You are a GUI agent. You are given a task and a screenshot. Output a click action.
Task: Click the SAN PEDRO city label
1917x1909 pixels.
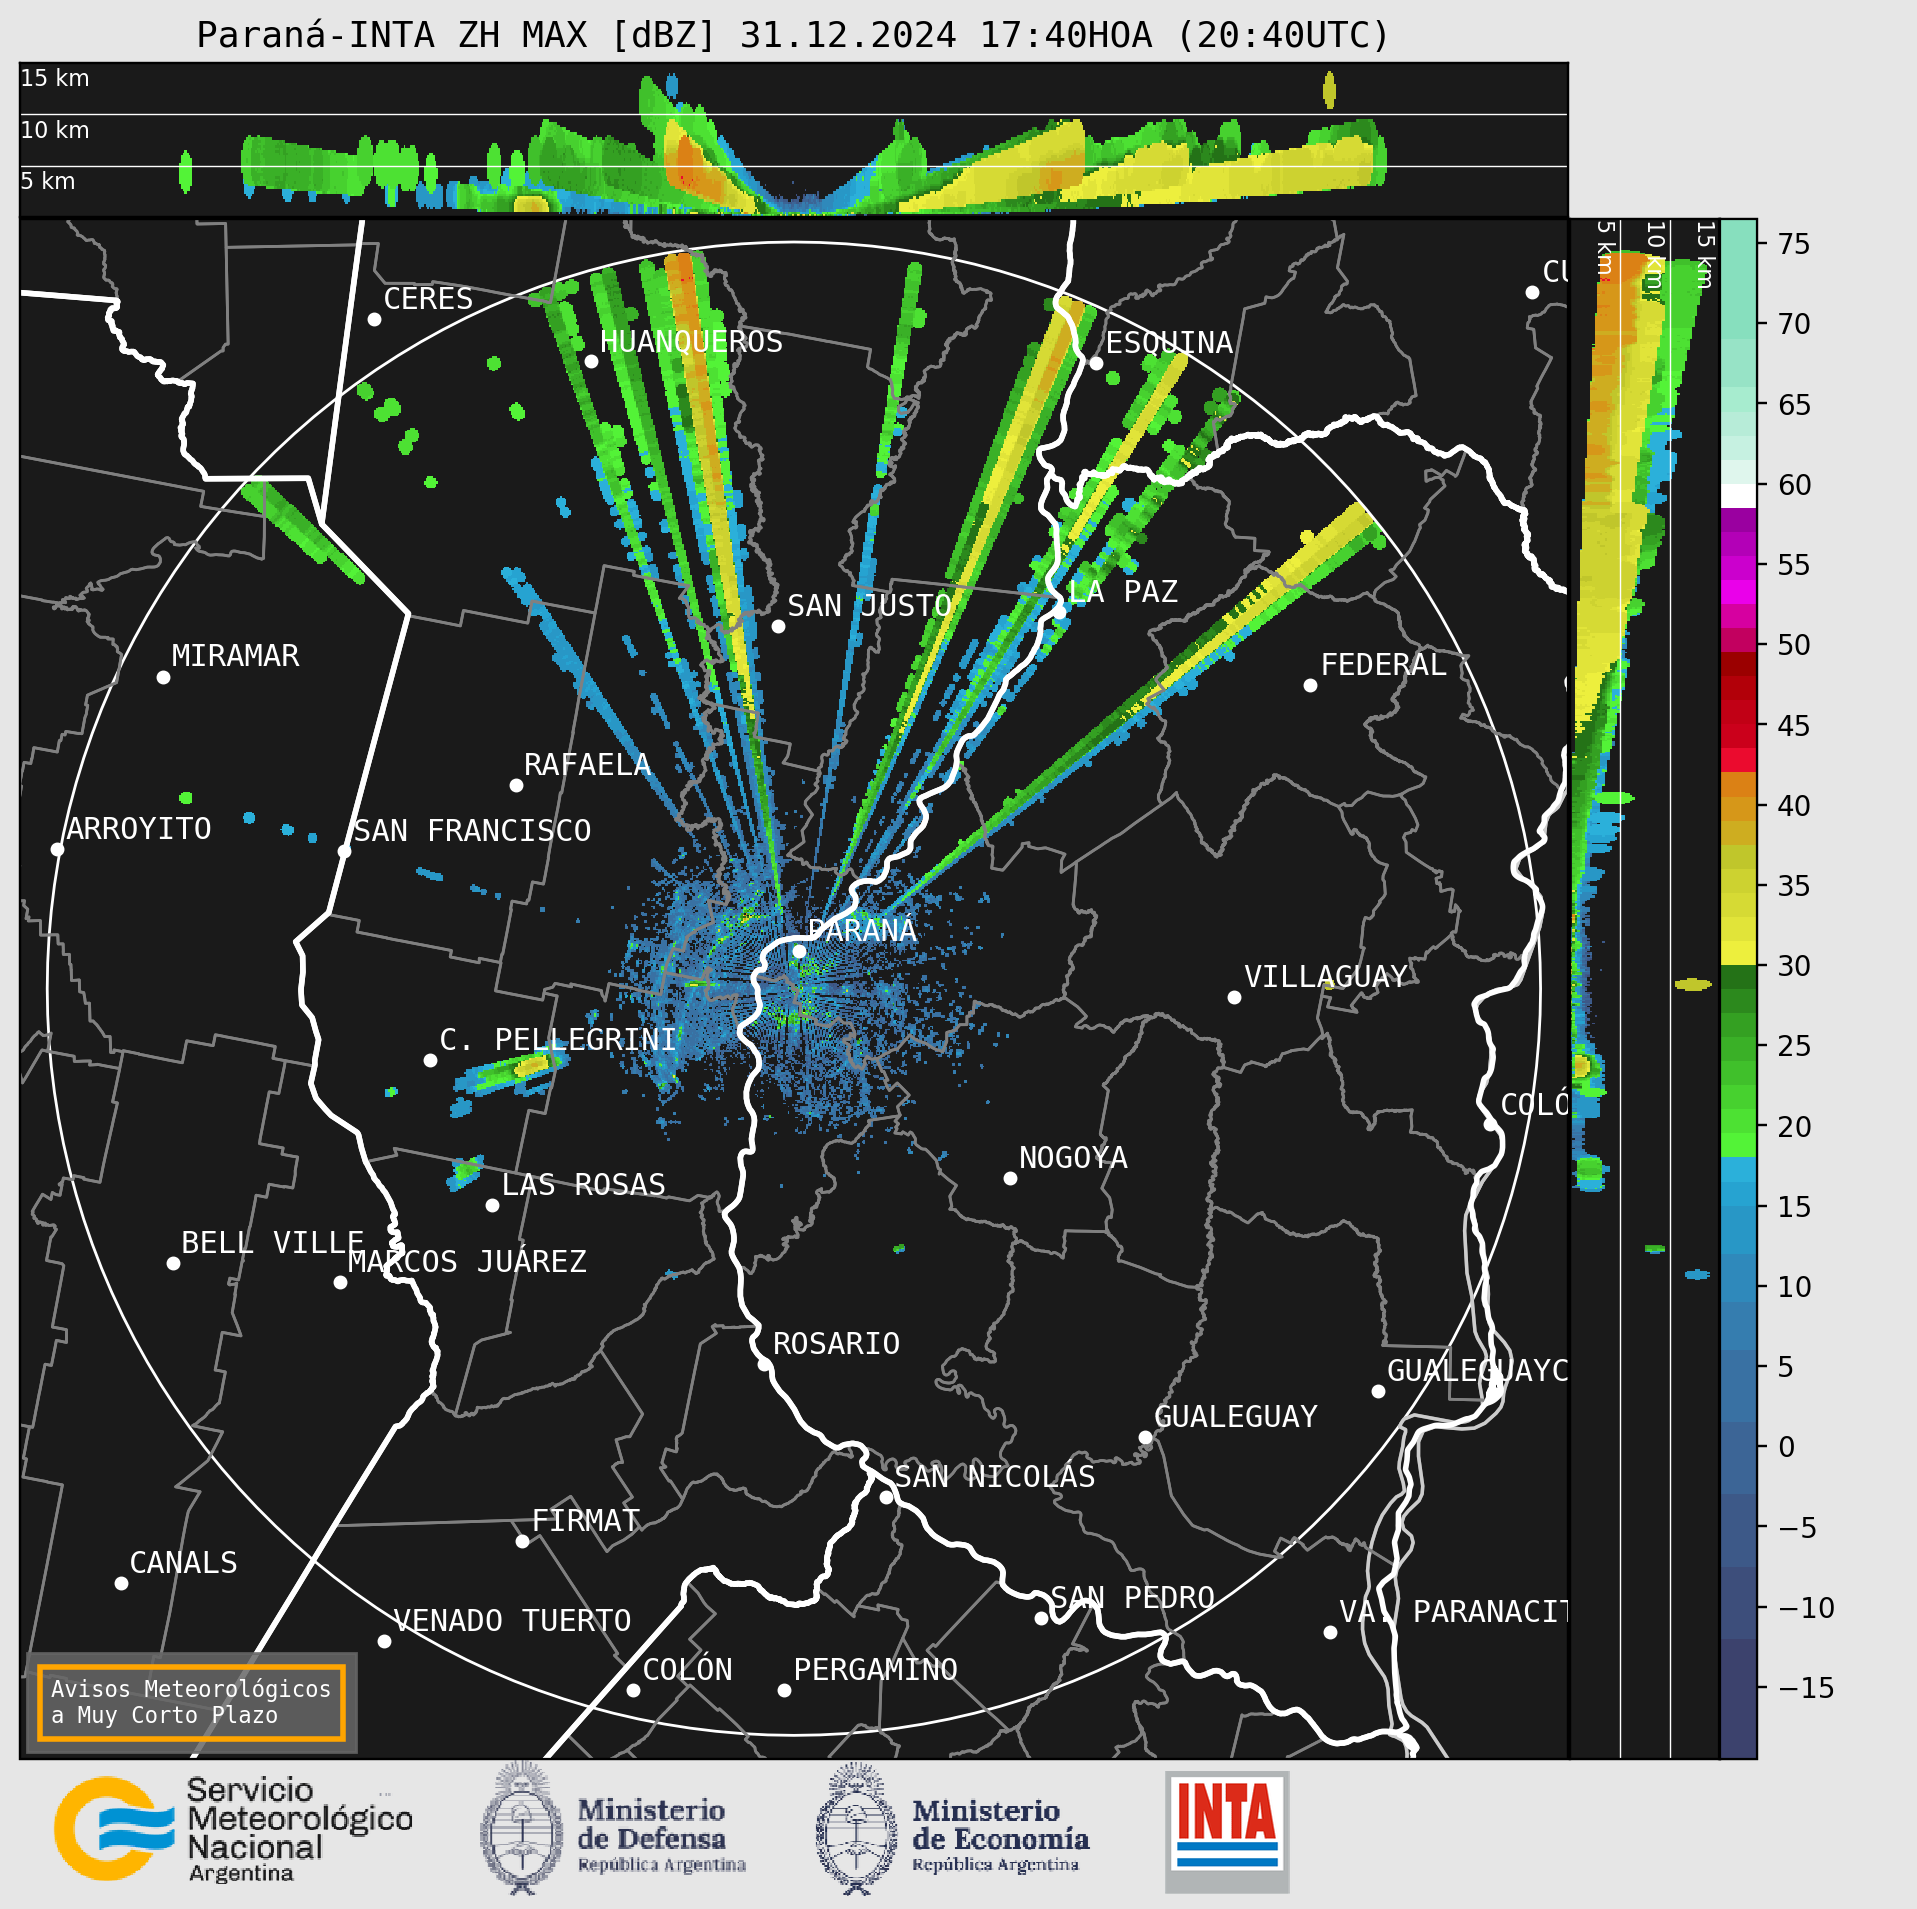(1132, 1597)
